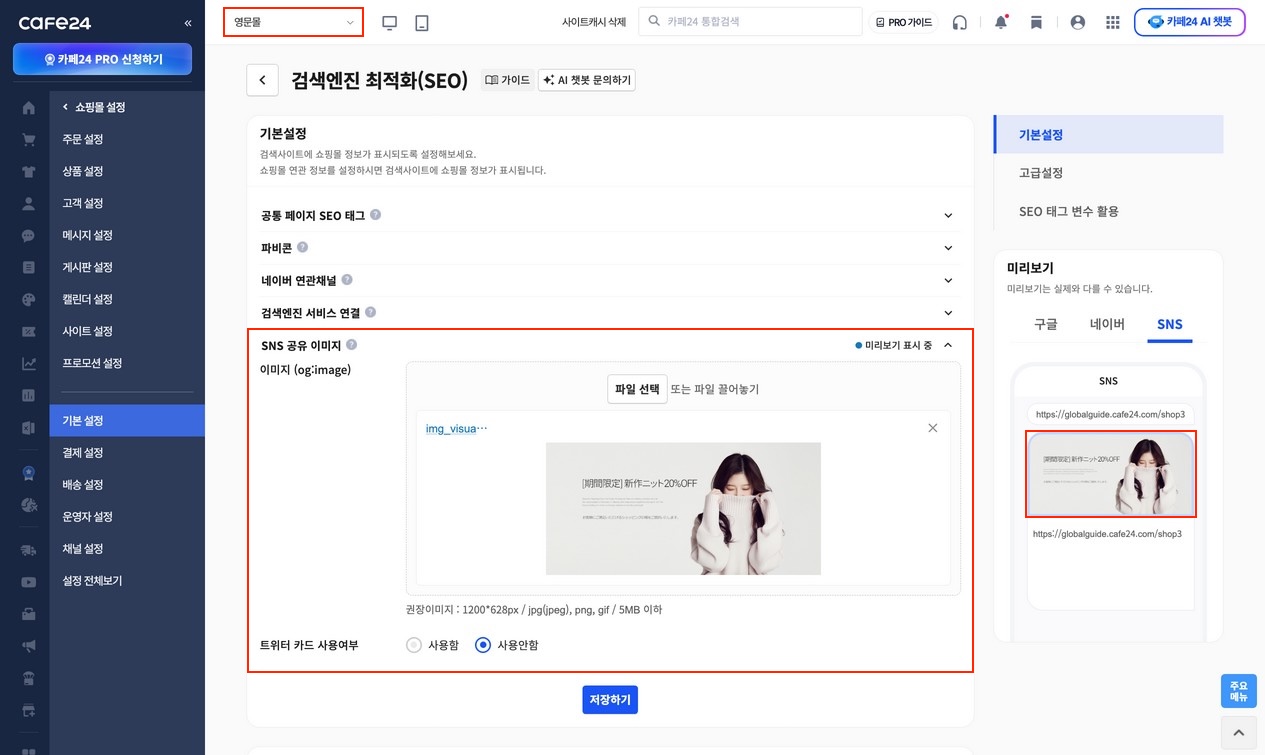Click the help icon next to SNS 공유 이미지
Screen dimensions: 1265x755
(351, 345)
